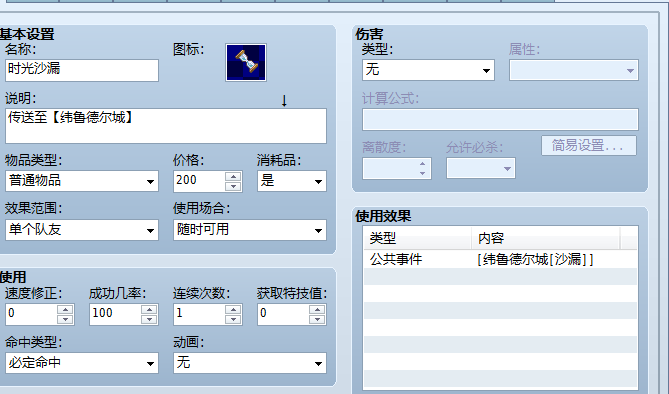Expand the 效果范围 dropdown showing 单个队友

tap(82, 230)
